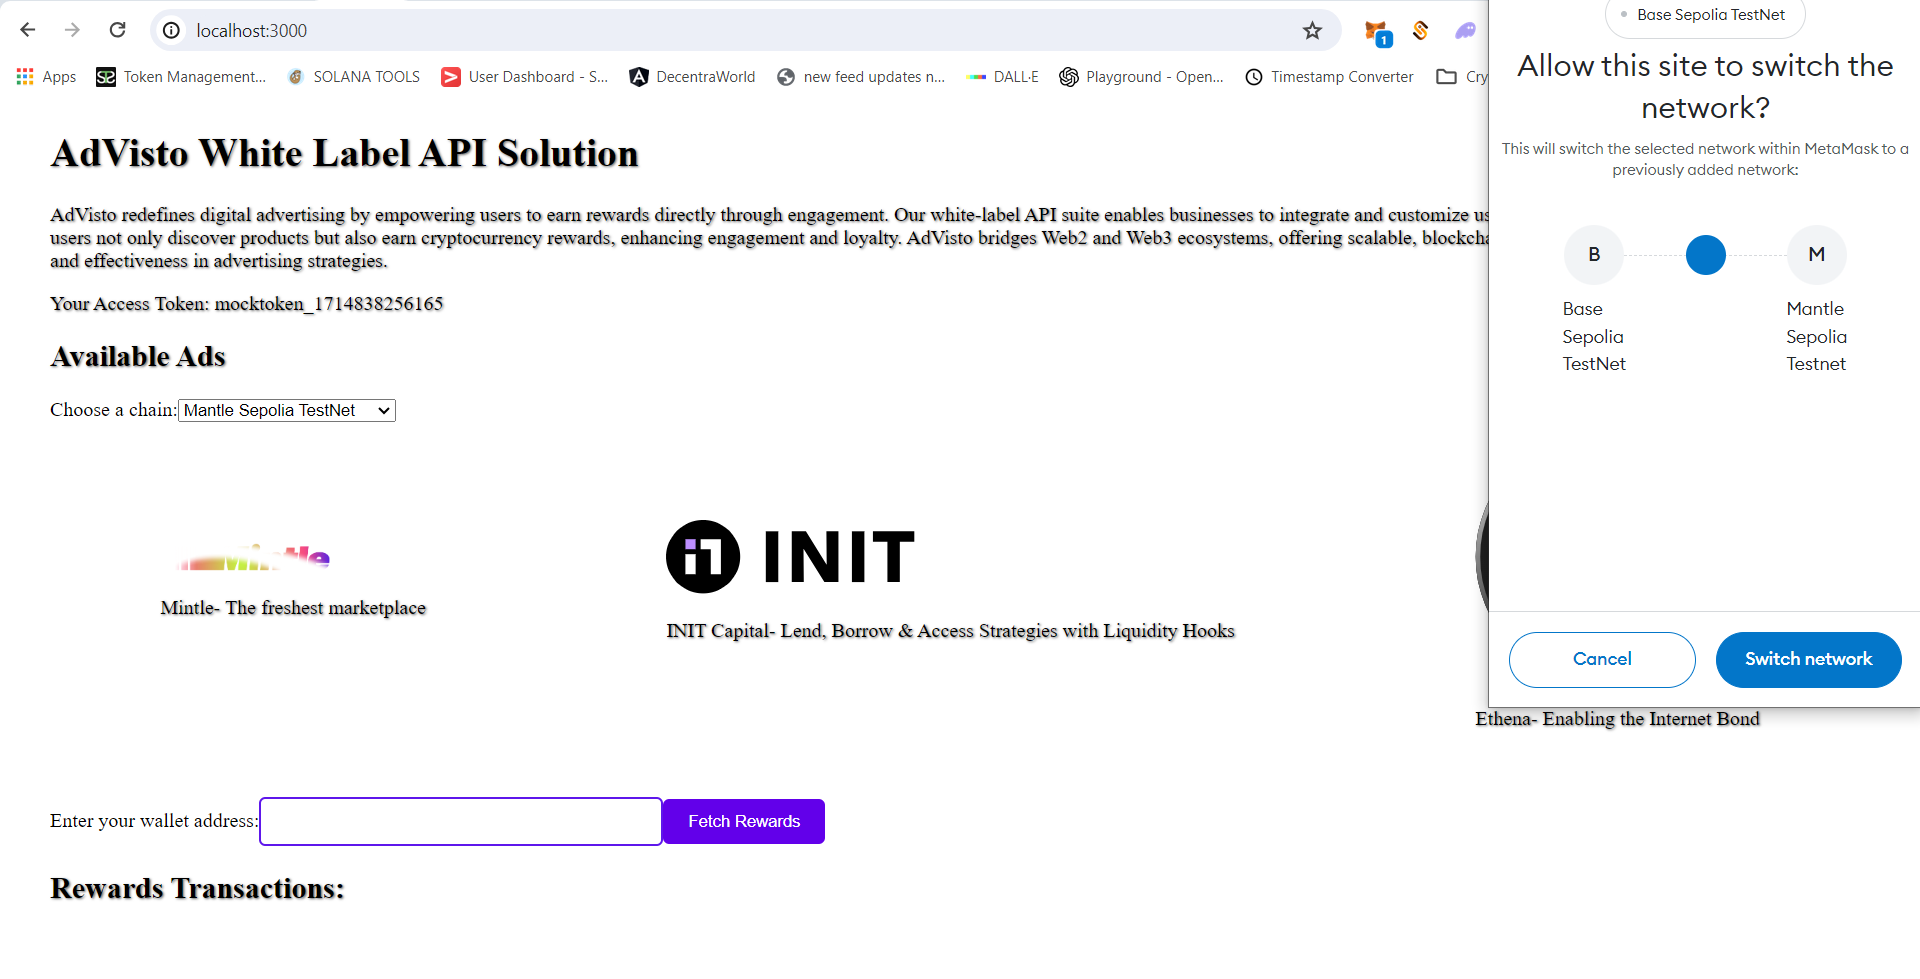Open Token Management bookmark
Screen dimensions: 1920x979
pyautogui.click(x=181, y=77)
